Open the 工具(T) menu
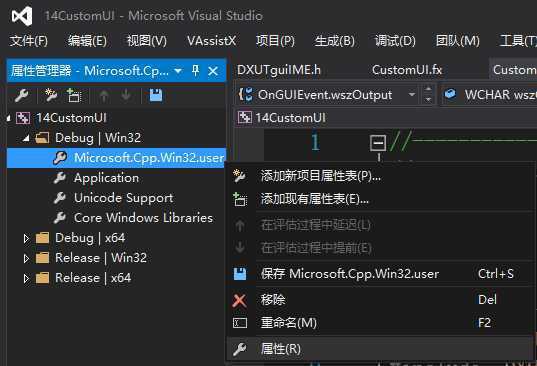This screenshot has height=366, width=537. pos(518,41)
